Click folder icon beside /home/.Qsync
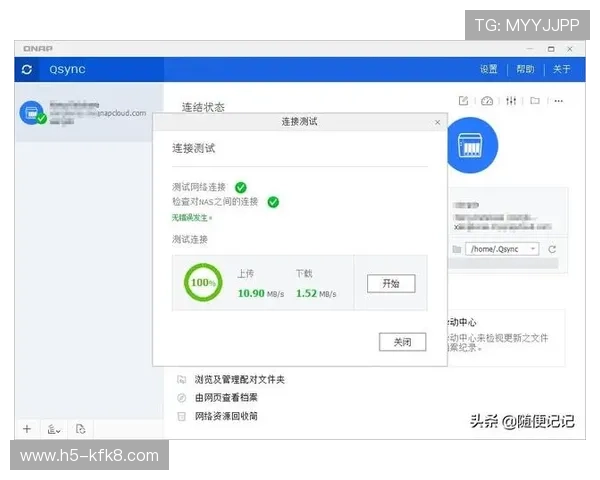The height and width of the screenshot is (480, 600). click(x=457, y=250)
